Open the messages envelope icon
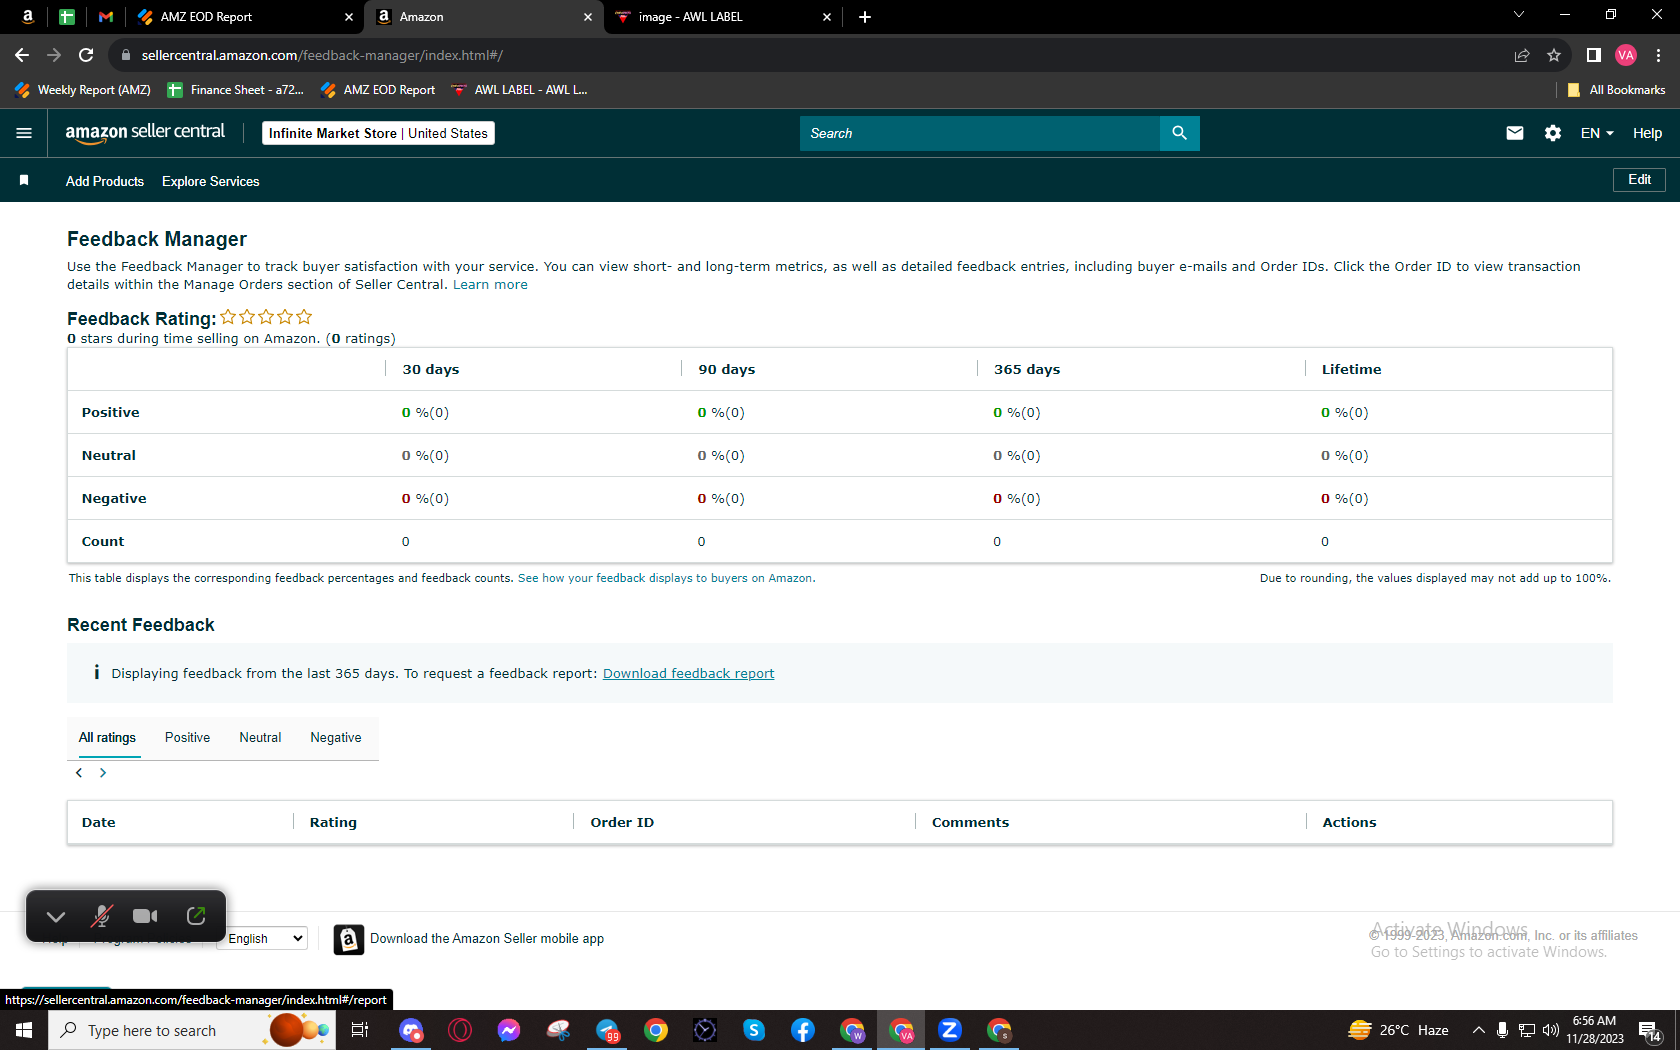 (1515, 133)
